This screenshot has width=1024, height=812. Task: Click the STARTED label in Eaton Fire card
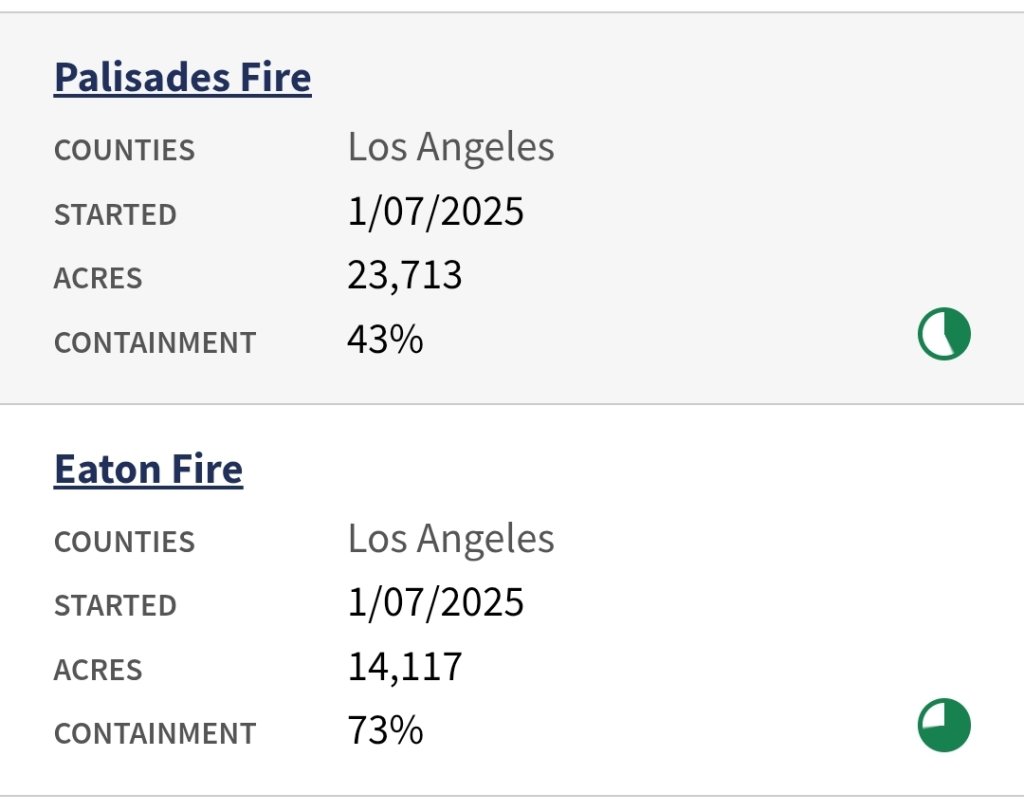click(115, 606)
